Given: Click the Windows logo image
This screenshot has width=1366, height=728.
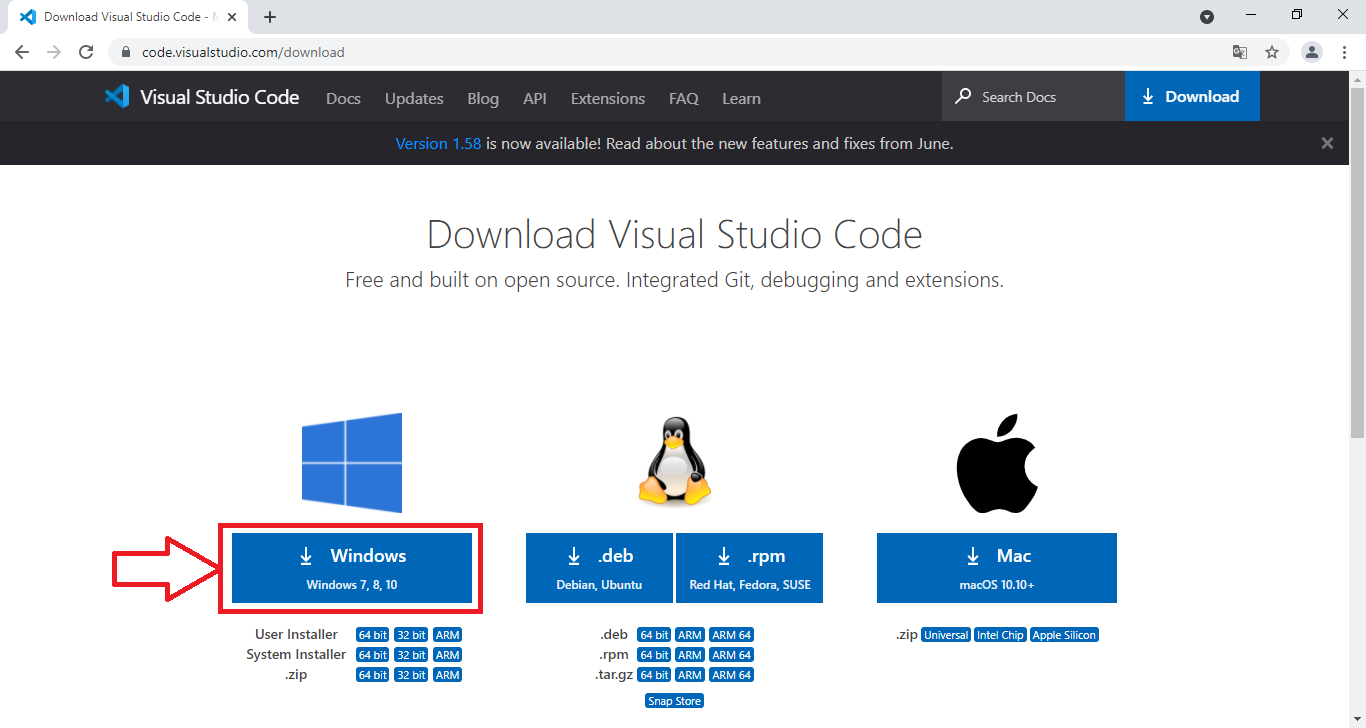Looking at the screenshot, I should click(x=352, y=462).
